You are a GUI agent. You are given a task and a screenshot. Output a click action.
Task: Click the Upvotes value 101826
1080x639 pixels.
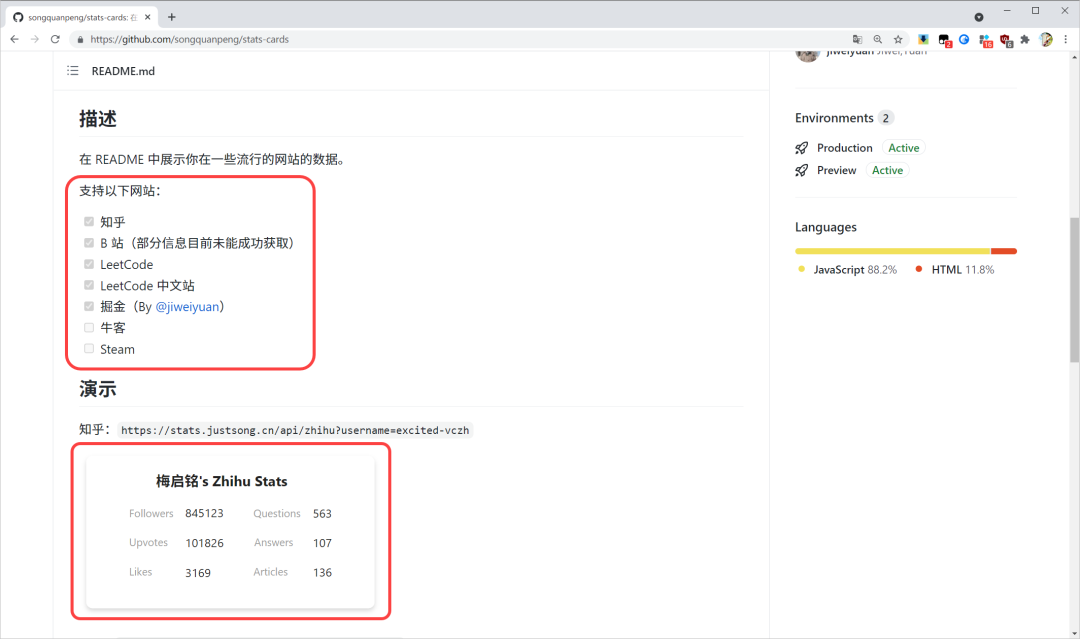[204, 543]
